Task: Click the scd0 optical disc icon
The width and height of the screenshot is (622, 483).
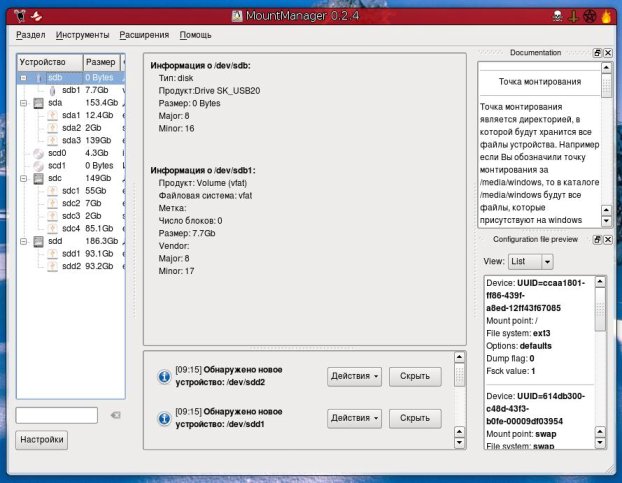Action: pos(38,153)
